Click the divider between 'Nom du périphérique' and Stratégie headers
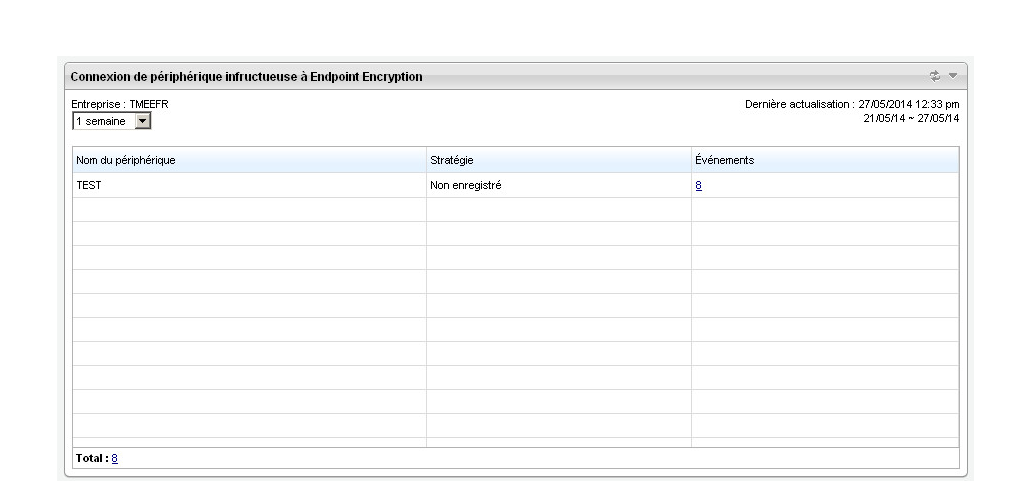The width and height of the screenshot is (1031, 481). point(426,160)
